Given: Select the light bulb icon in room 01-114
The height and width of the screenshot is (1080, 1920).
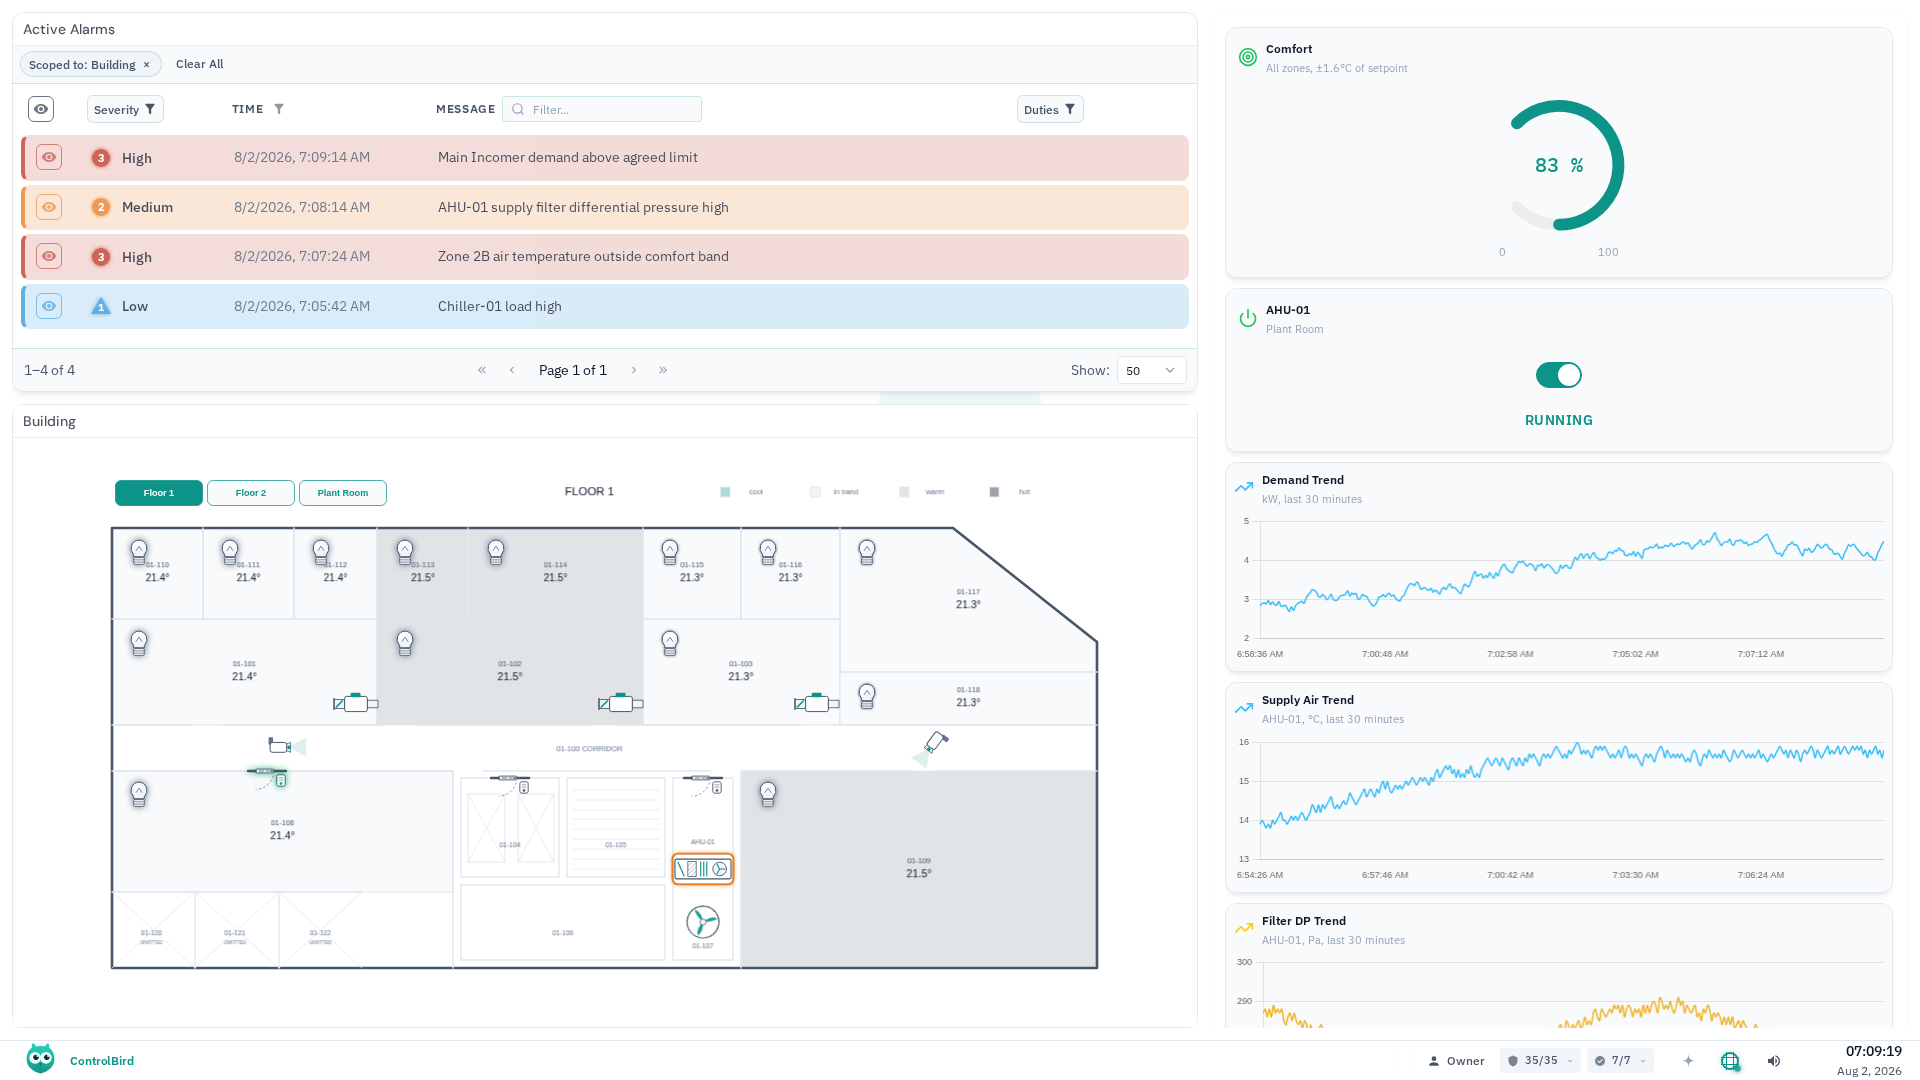Looking at the screenshot, I should [496, 552].
